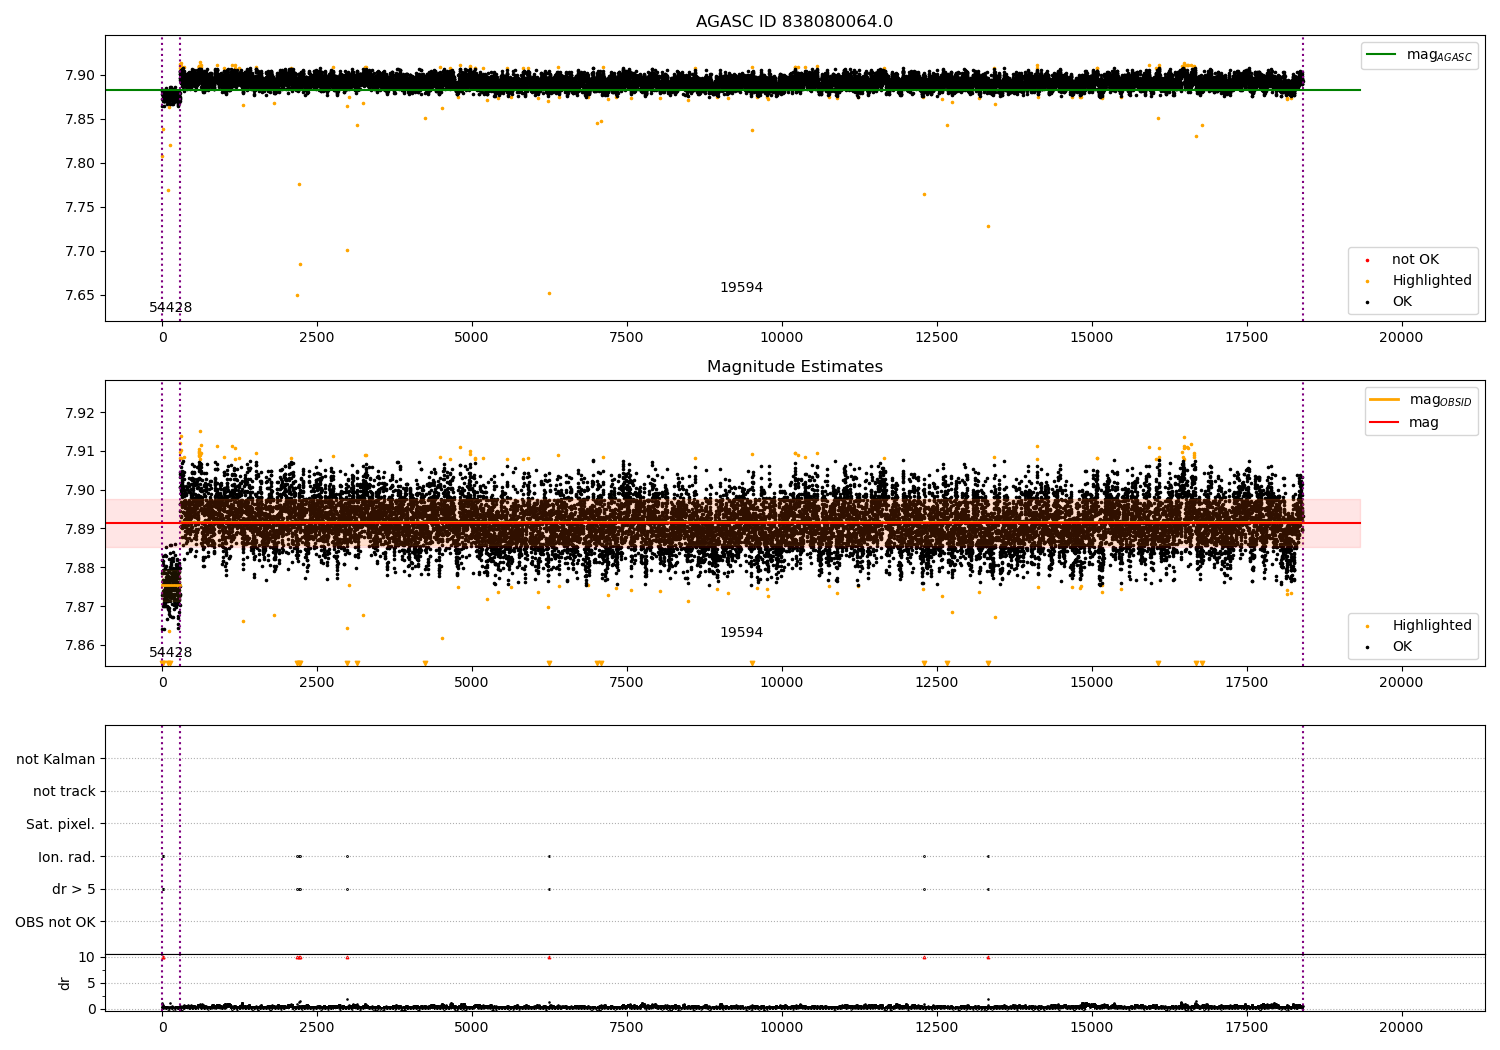Click the 2500 x-axis tick under top plot
The width and height of the screenshot is (1500, 1050).
click(317, 338)
